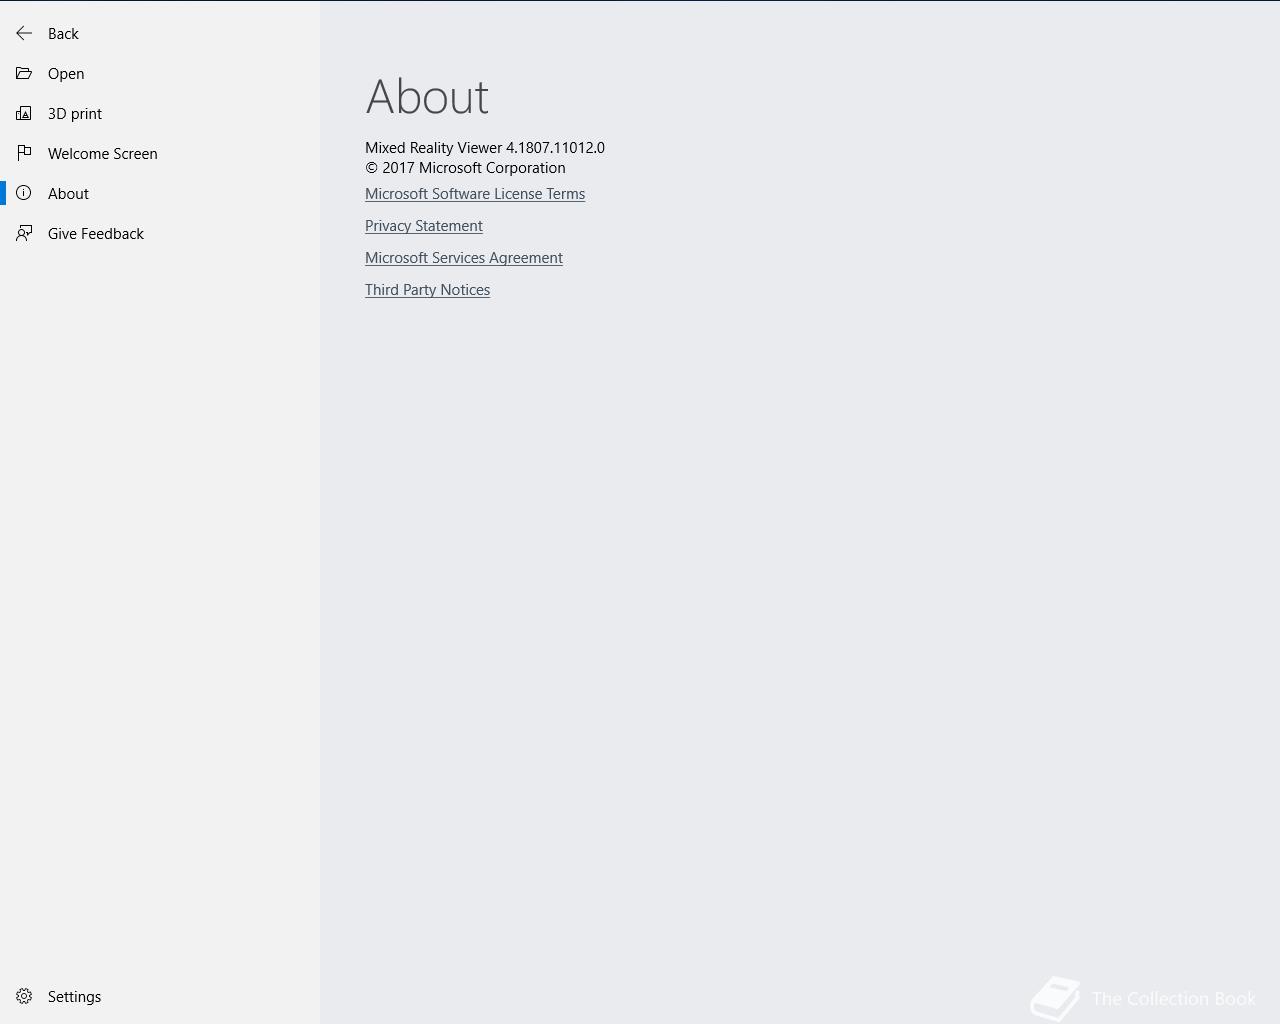
Task: Select Open in the sidebar
Action: (x=66, y=74)
